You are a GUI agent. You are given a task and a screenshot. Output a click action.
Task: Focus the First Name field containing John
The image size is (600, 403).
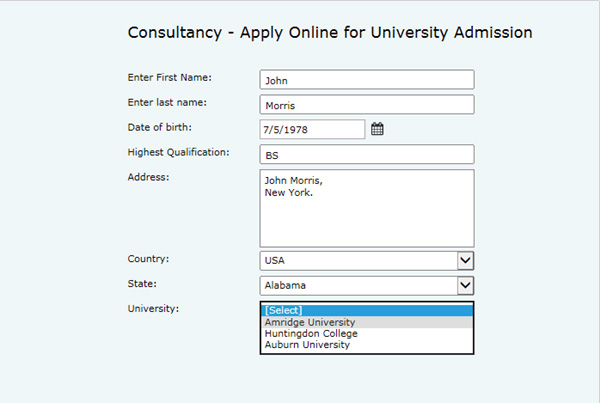click(367, 80)
